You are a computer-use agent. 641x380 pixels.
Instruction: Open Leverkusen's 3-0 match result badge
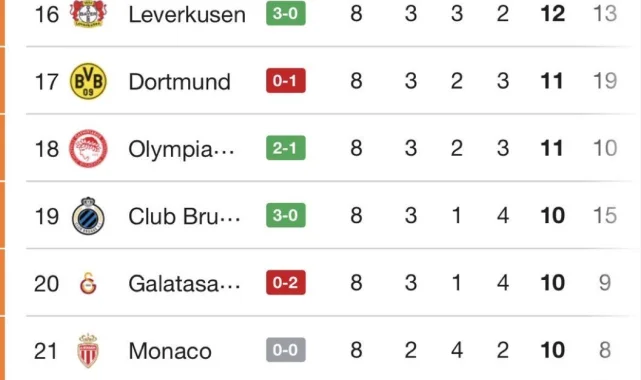point(286,13)
